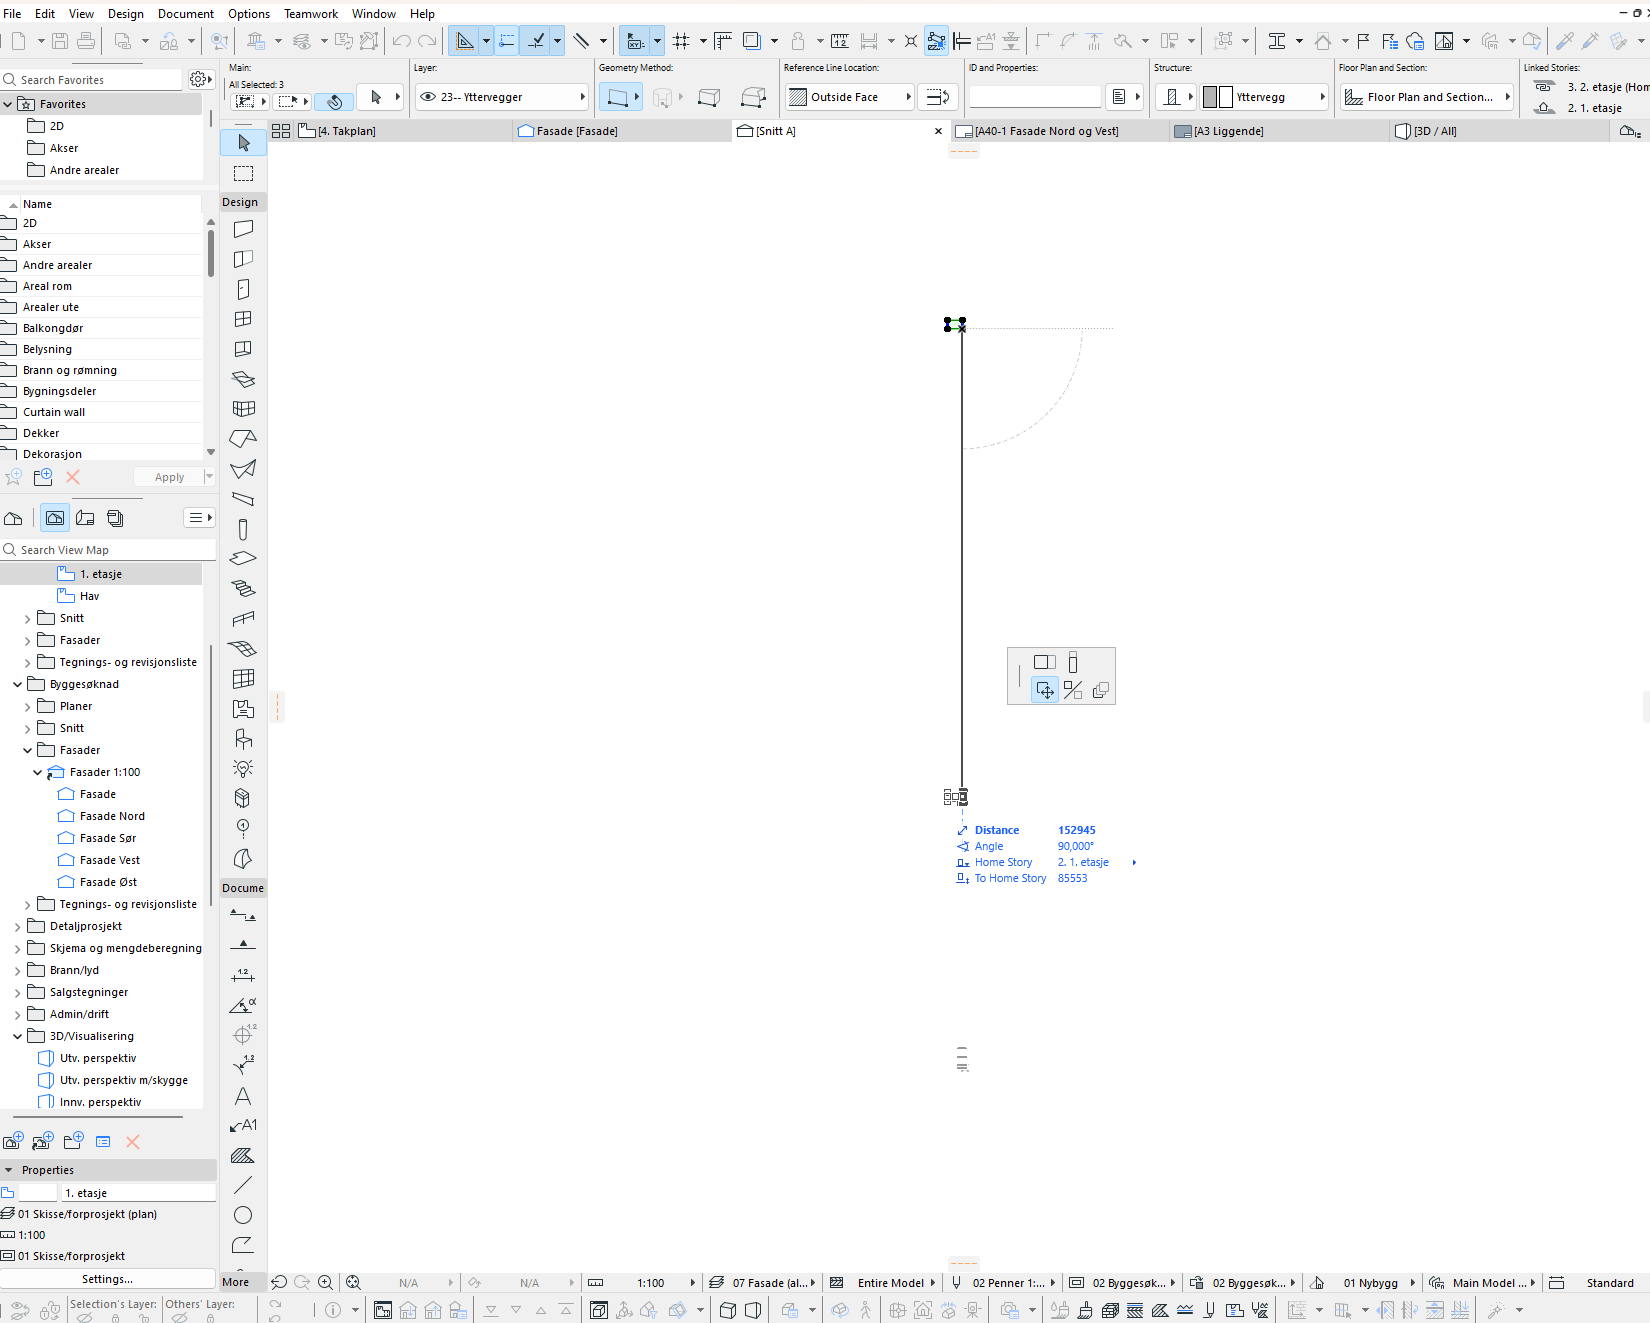This screenshot has width=1650, height=1323.
Task: Open the Teamwork menu
Action: pyautogui.click(x=310, y=14)
